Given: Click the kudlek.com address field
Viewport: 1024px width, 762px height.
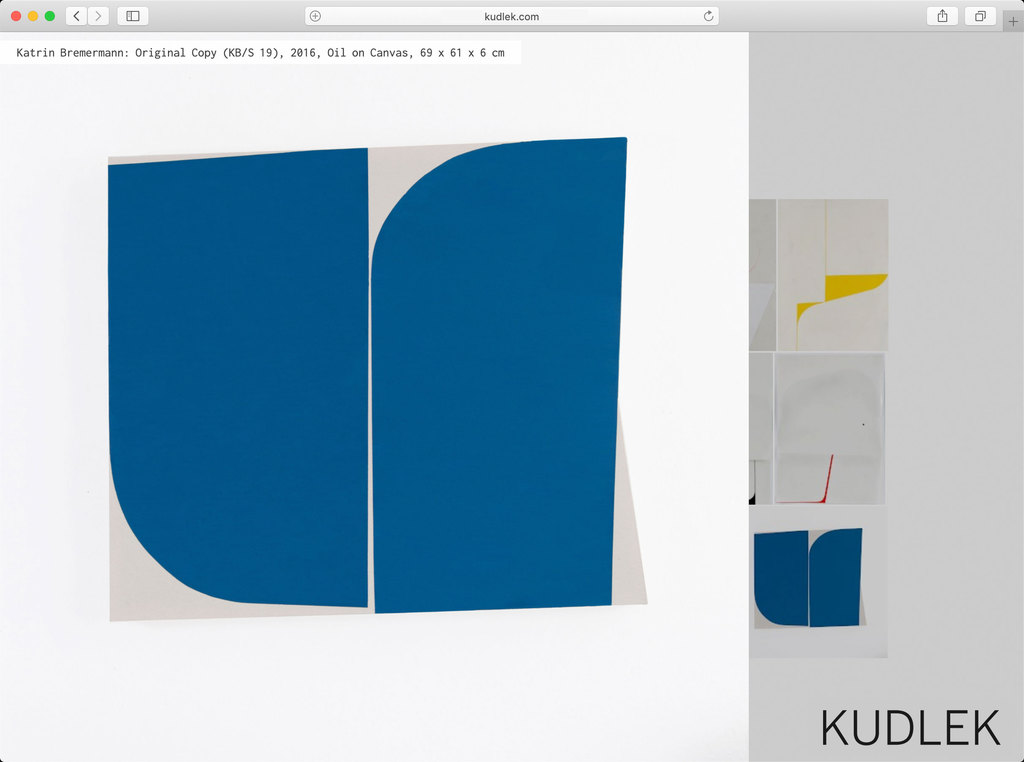Looking at the screenshot, I should pos(512,16).
